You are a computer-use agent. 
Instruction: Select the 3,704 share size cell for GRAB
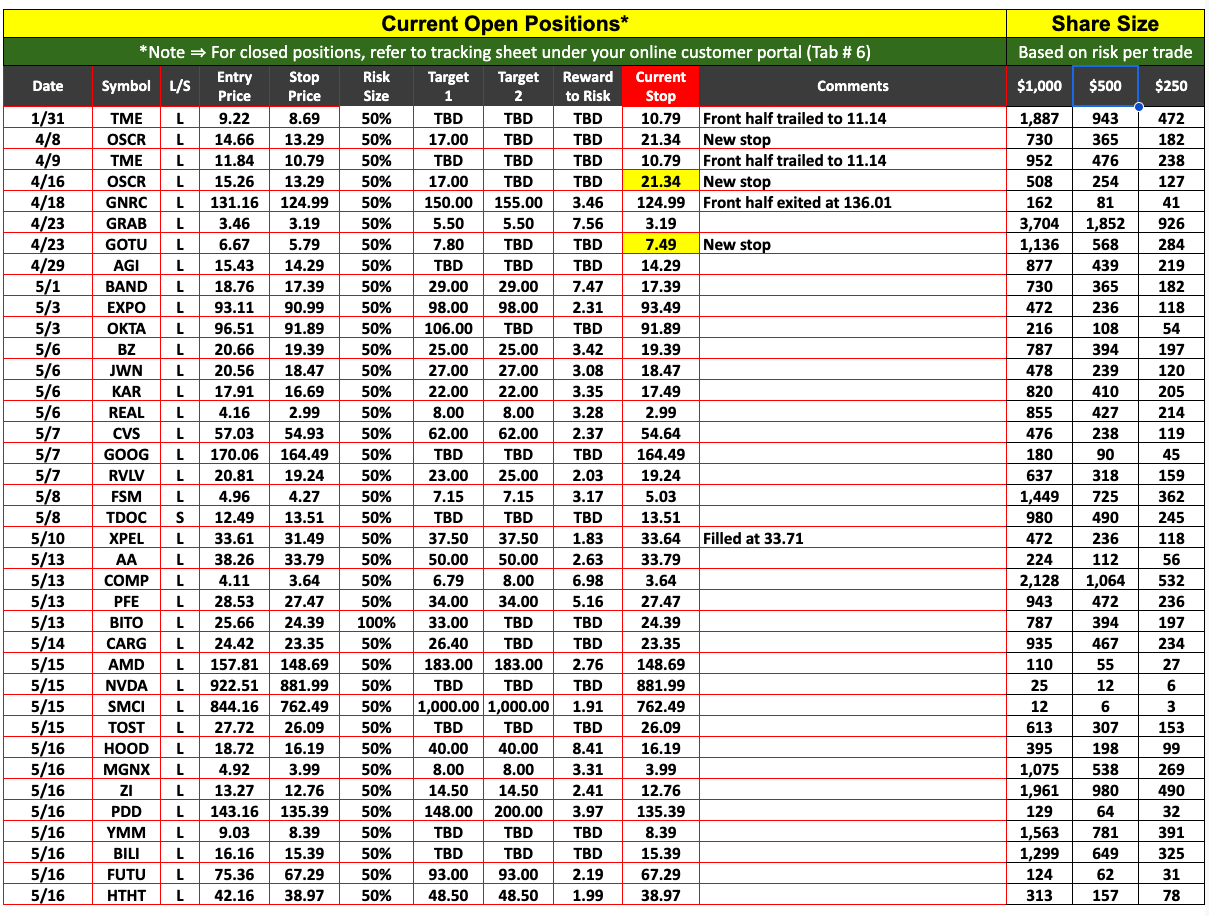pyautogui.click(x=1039, y=224)
